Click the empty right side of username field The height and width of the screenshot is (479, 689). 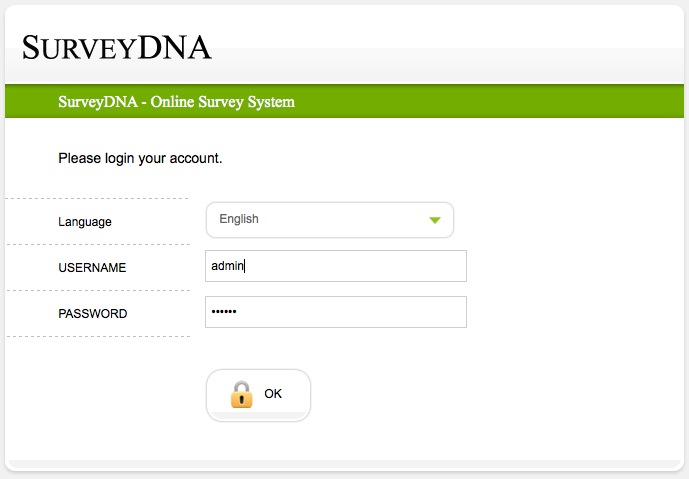tap(400, 266)
